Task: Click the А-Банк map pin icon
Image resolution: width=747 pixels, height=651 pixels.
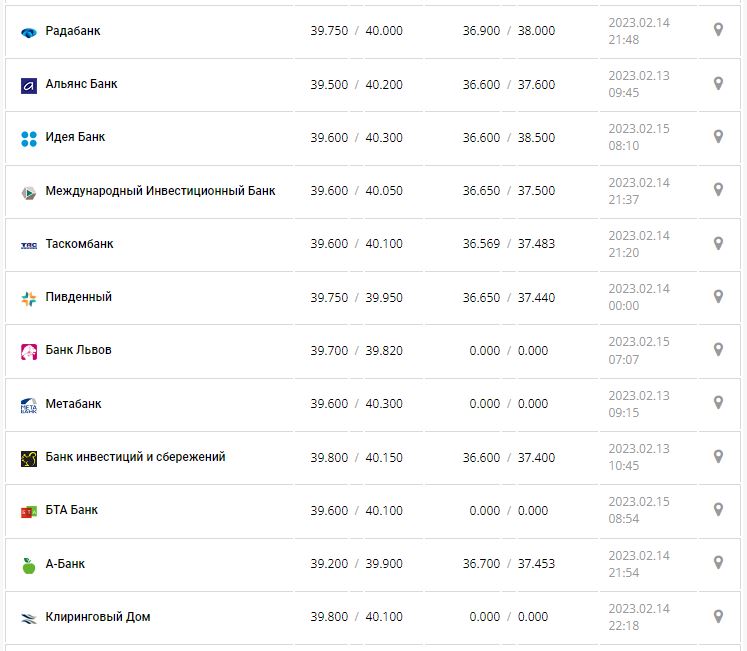Action: [x=718, y=563]
